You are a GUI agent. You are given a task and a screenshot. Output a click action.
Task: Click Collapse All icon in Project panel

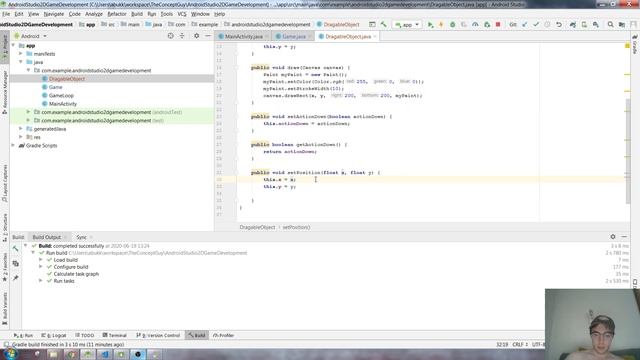point(182,36)
